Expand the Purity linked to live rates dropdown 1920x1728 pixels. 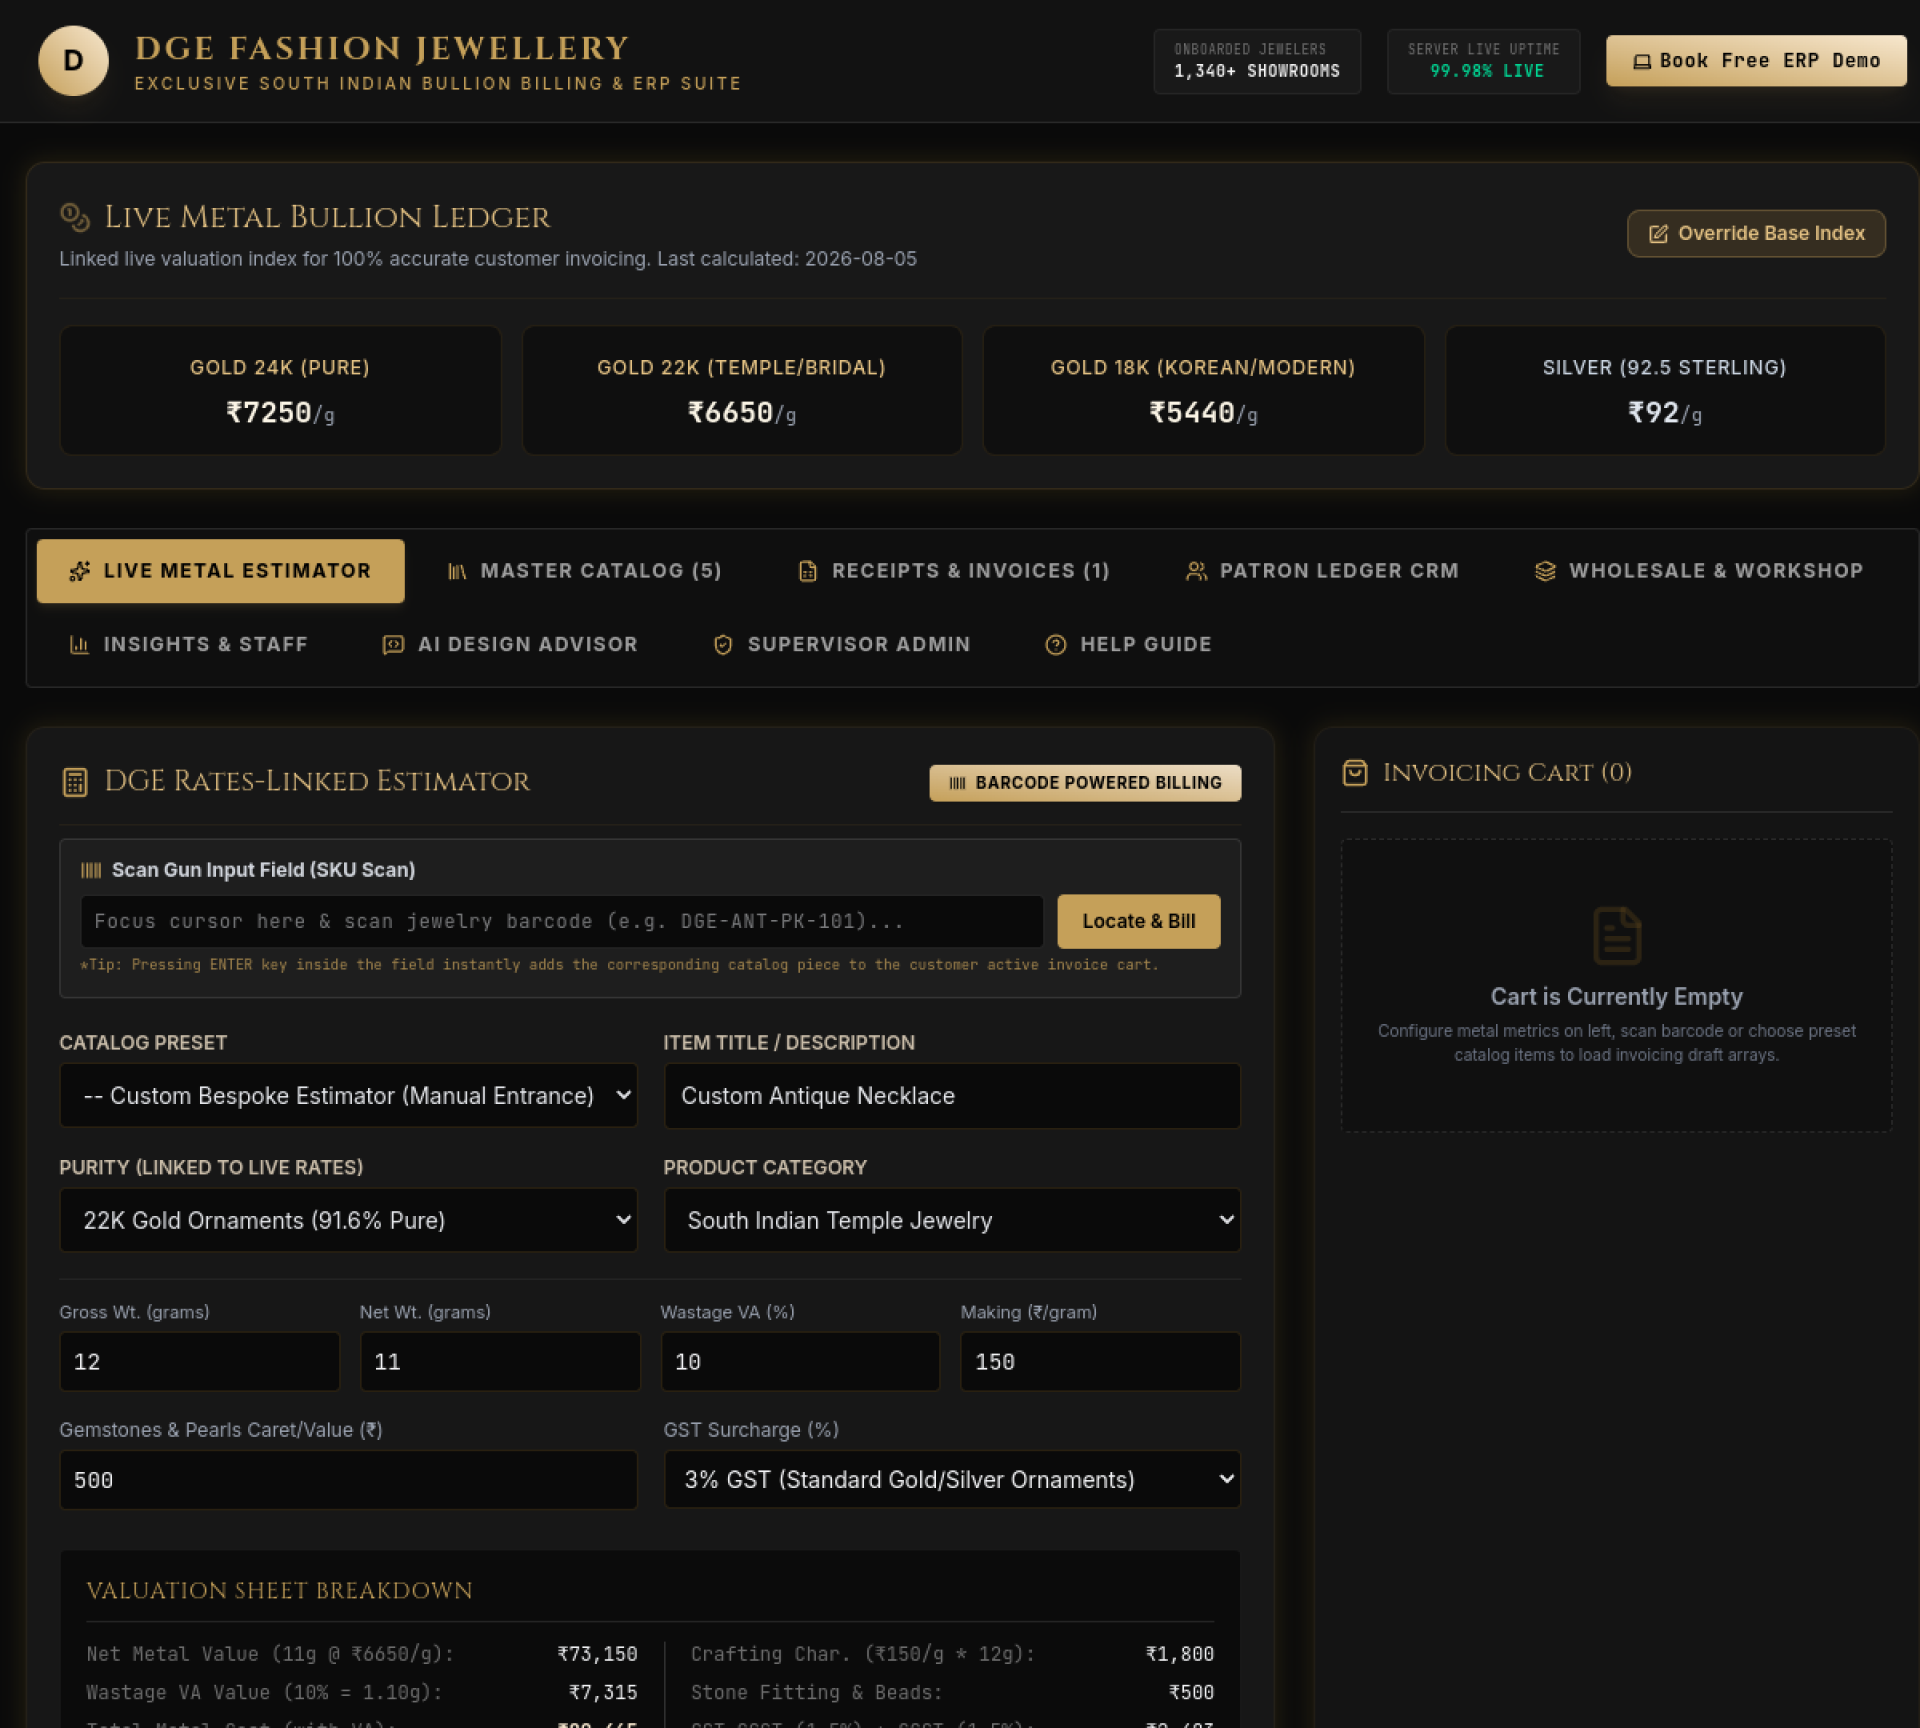tap(348, 1220)
